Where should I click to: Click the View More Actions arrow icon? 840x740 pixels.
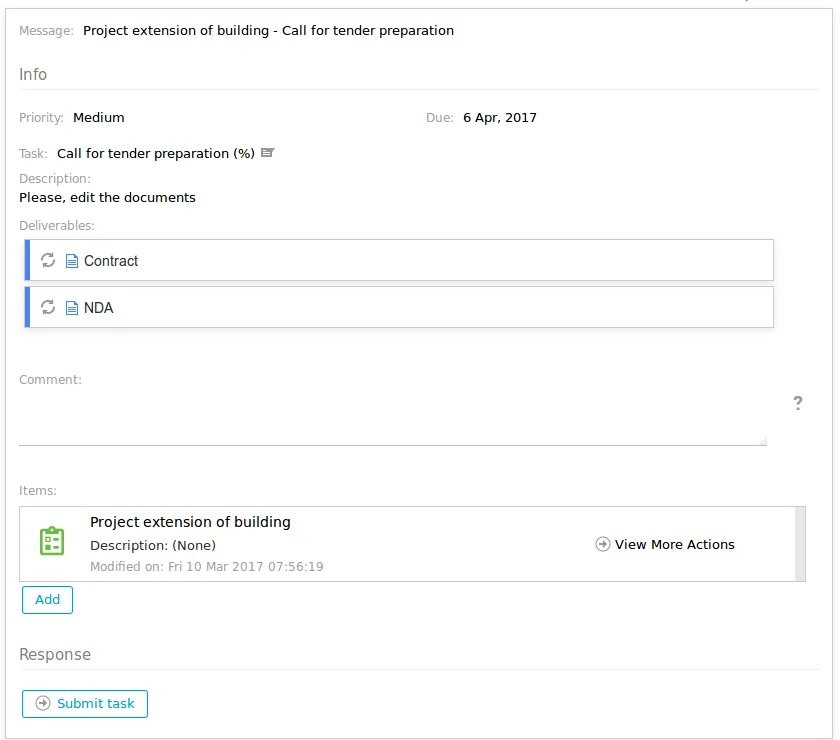click(x=603, y=544)
